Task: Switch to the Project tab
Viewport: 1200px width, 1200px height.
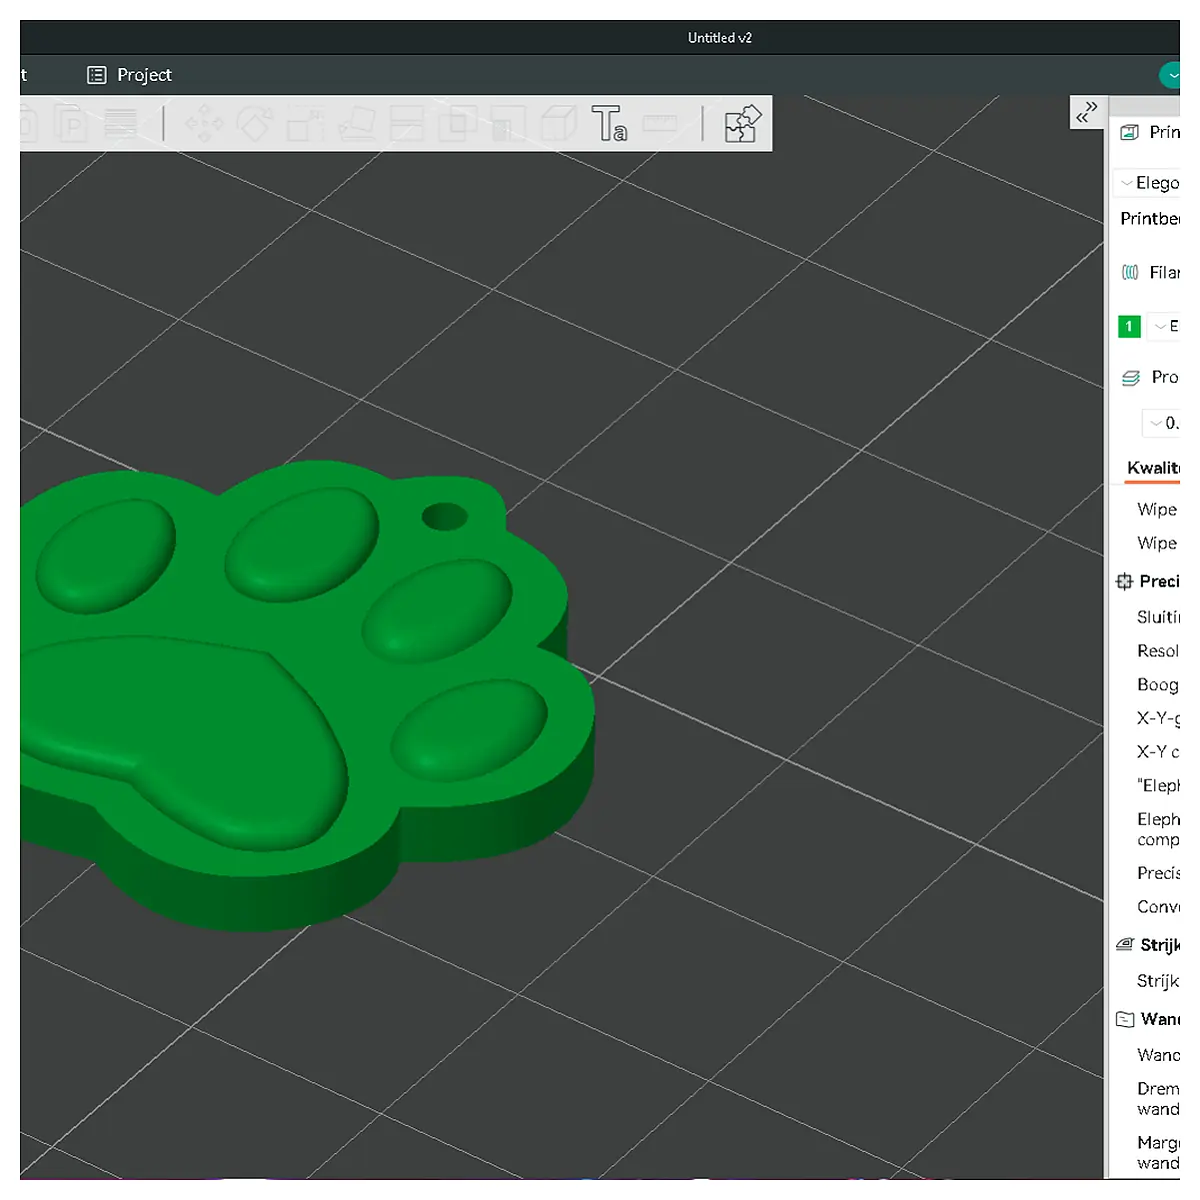Action: pyautogui.click(x=130, y=75)
